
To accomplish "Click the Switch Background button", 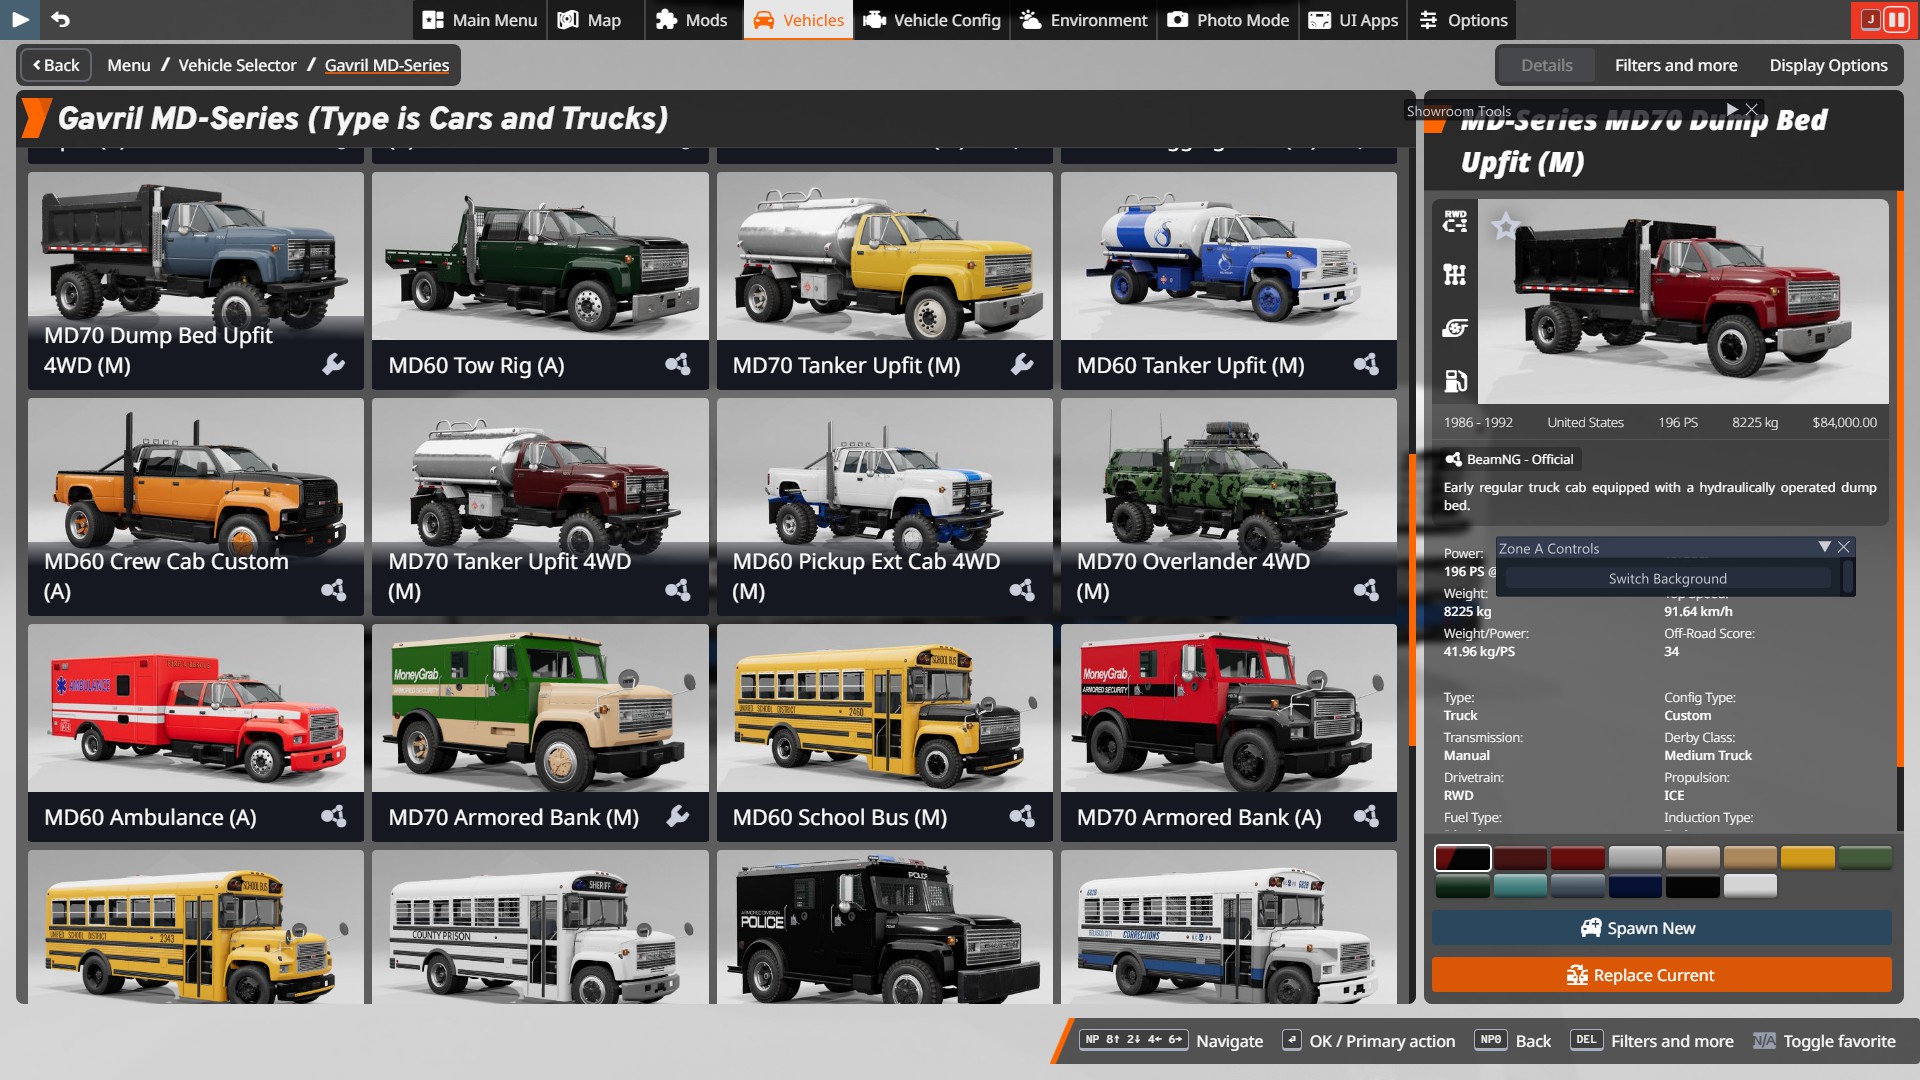I will [x=1667, y=579].
